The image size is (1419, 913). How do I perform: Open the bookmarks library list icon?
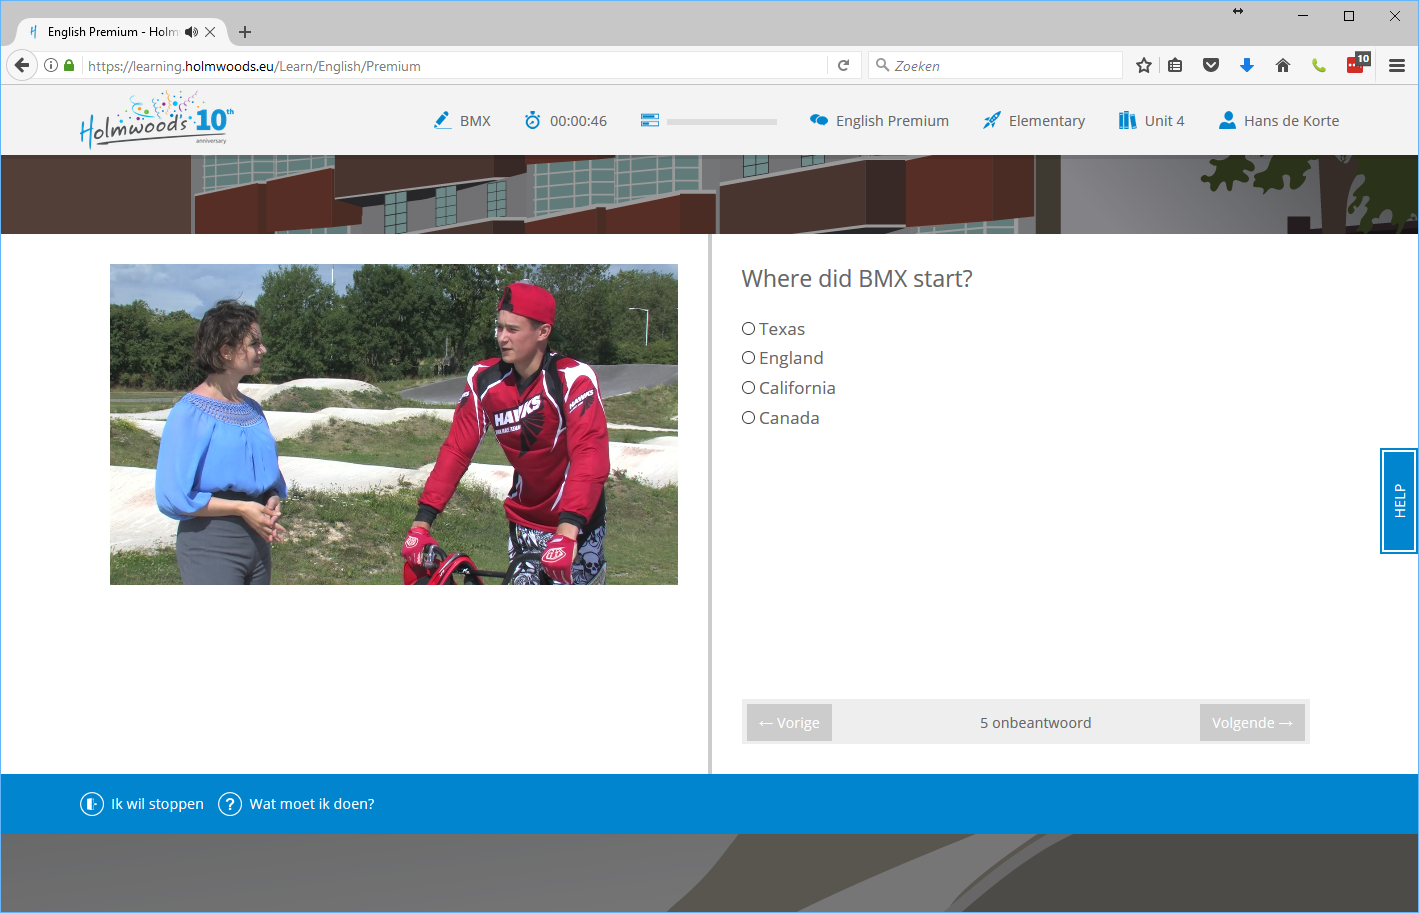click(x=1175, y=65)
